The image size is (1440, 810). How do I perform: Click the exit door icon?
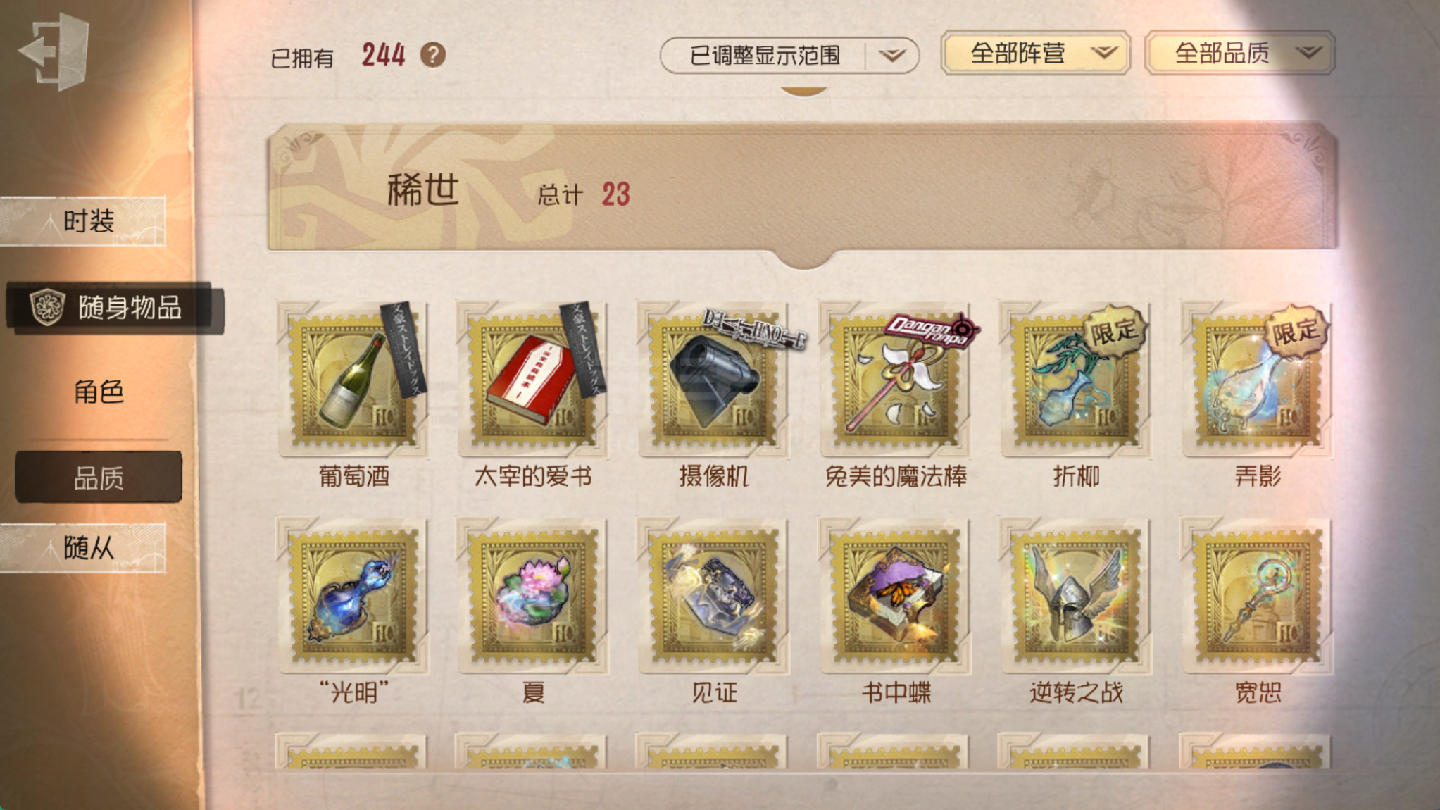pyautogui.click(x=54, y=52)
